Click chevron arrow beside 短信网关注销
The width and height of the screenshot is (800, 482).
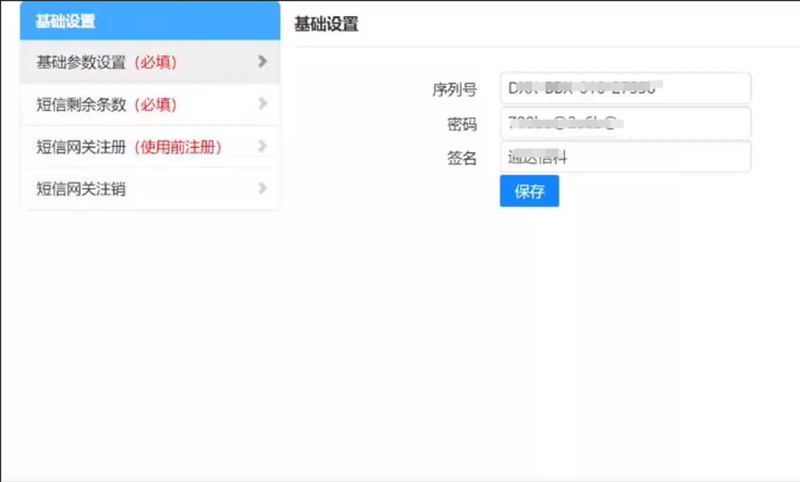[x=263, y=188]
